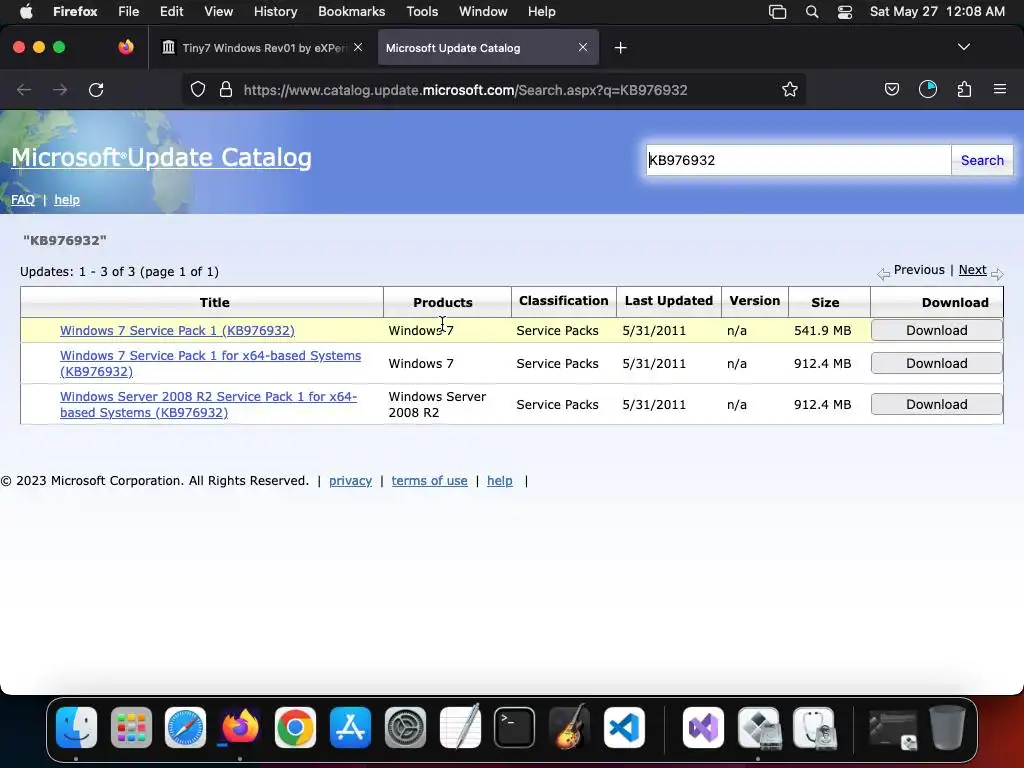
Task: Open Finder from the Dock
Action: pos(76,727)
